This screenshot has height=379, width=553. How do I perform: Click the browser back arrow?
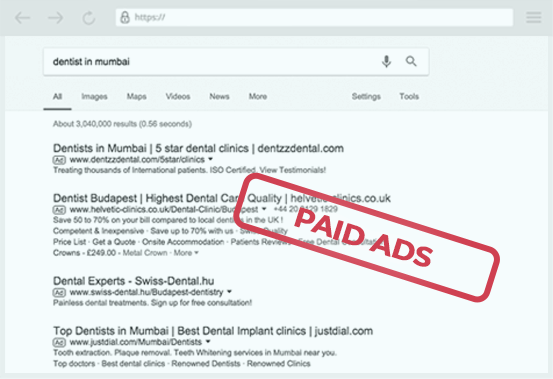point(23,18)
